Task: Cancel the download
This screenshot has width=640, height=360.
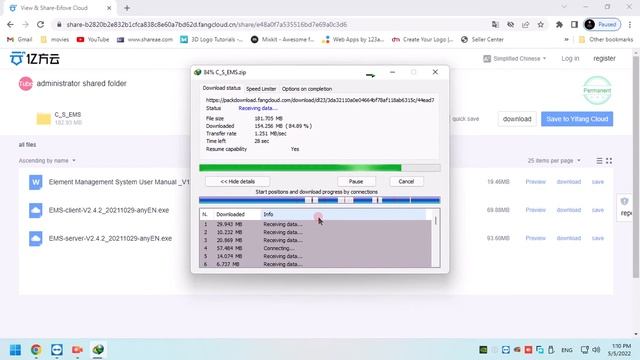Action: (406, 181)
